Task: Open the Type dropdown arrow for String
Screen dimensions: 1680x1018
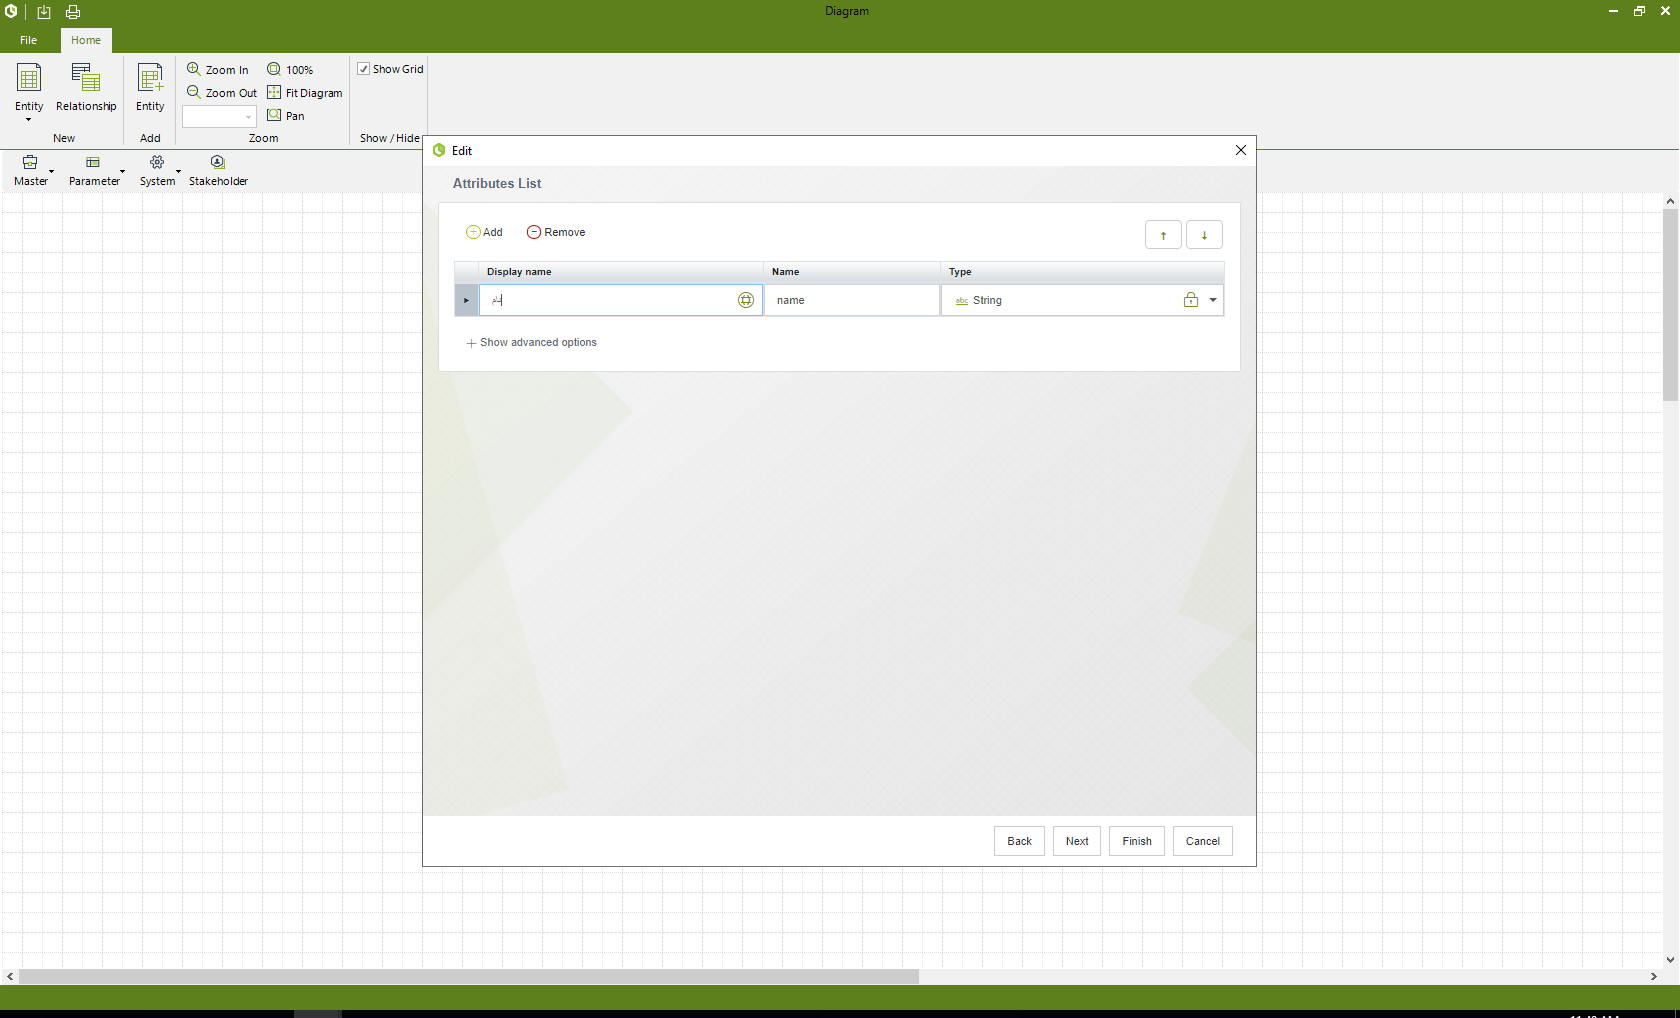Action: [x=1213, y=300]
